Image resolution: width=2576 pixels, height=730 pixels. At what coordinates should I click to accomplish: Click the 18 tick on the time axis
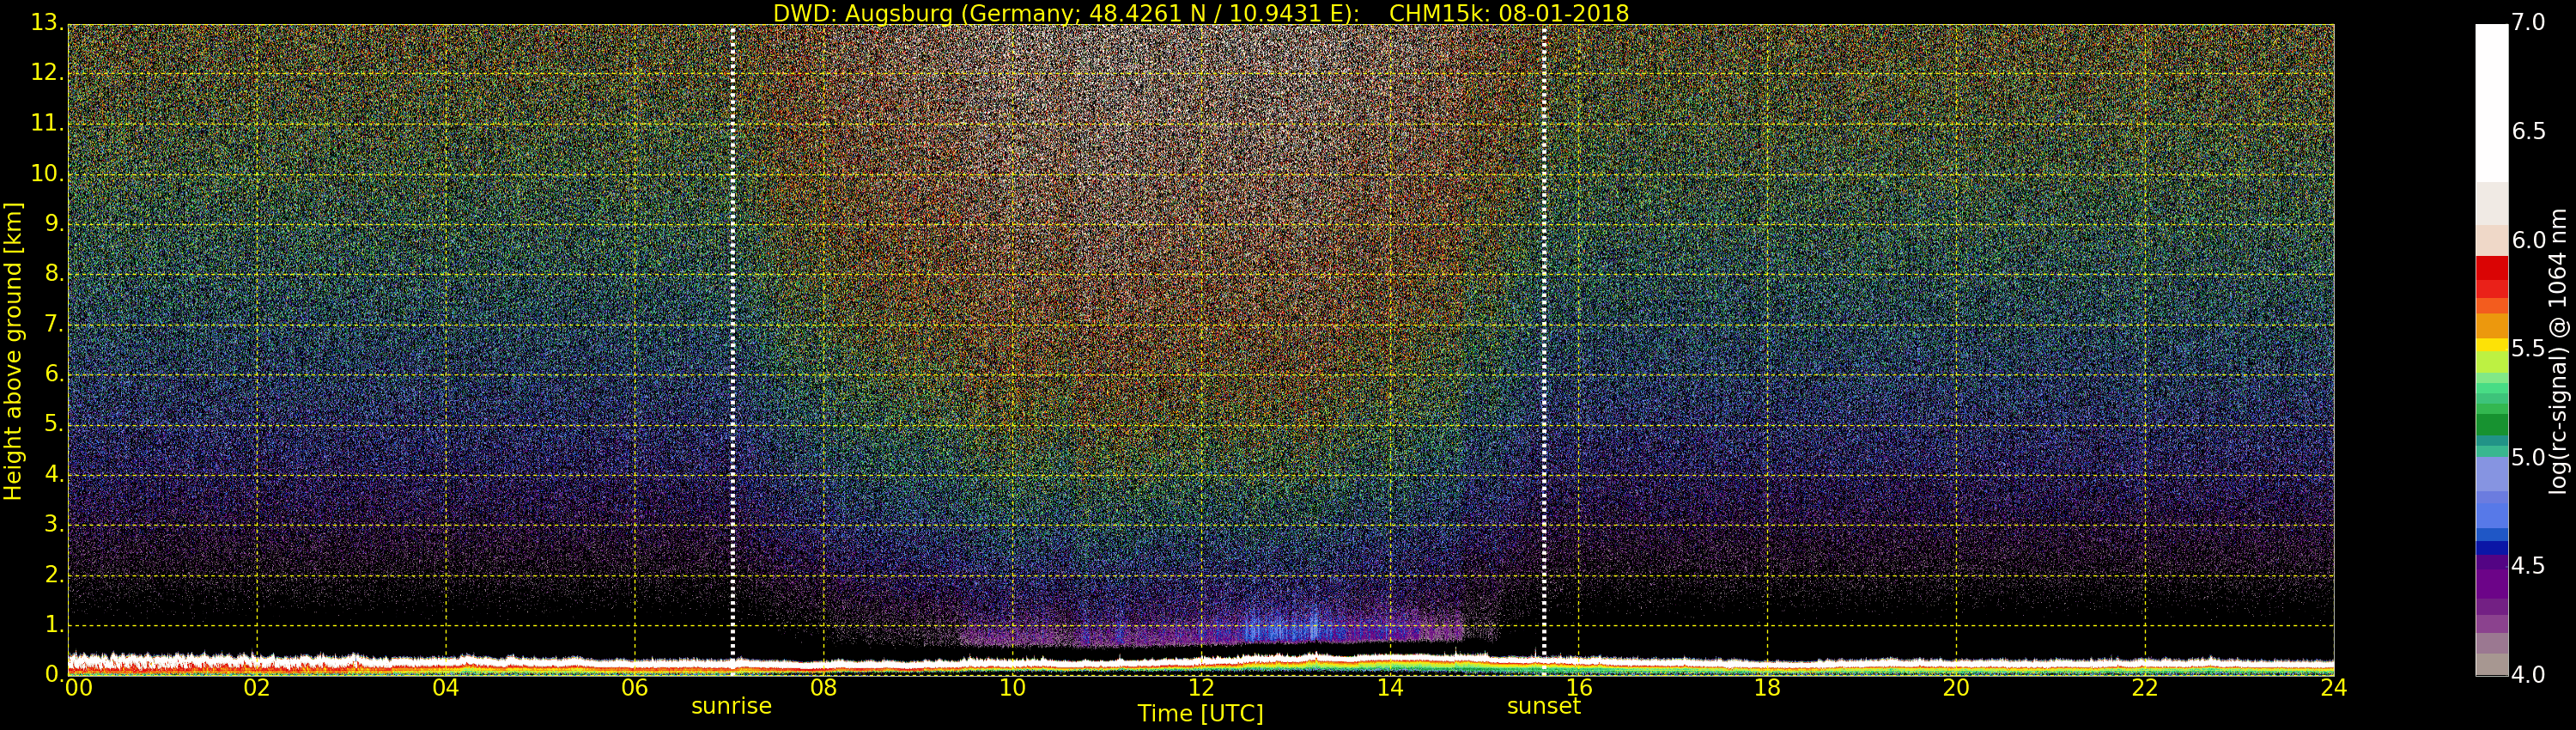pyautogui.click(x=1767, y=688)
